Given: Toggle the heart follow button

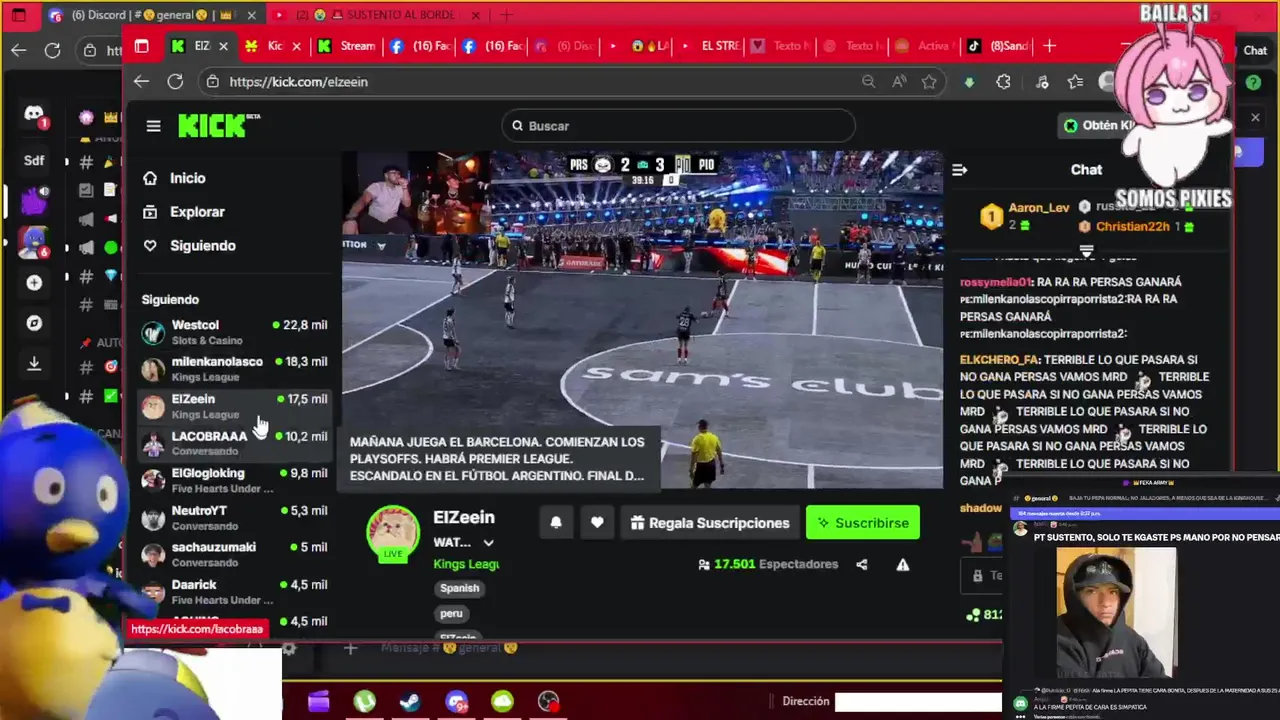Looking at the screenshot, I should point(597,523).
